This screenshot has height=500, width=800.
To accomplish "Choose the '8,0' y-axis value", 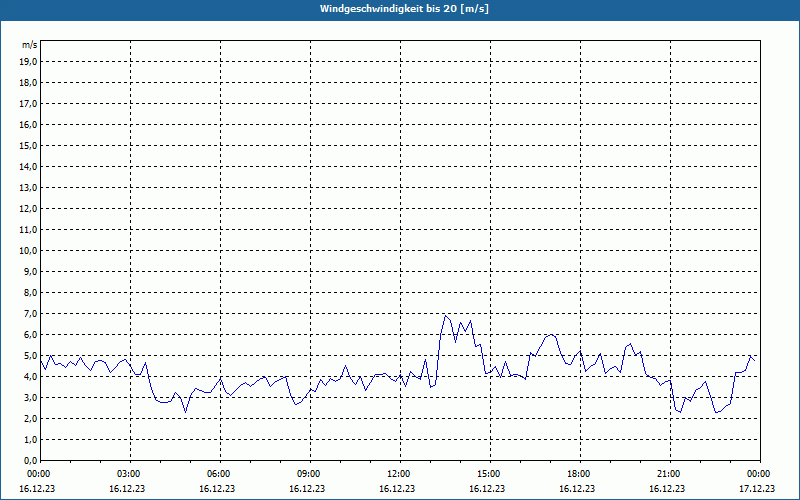I will (x=31, y=292).
